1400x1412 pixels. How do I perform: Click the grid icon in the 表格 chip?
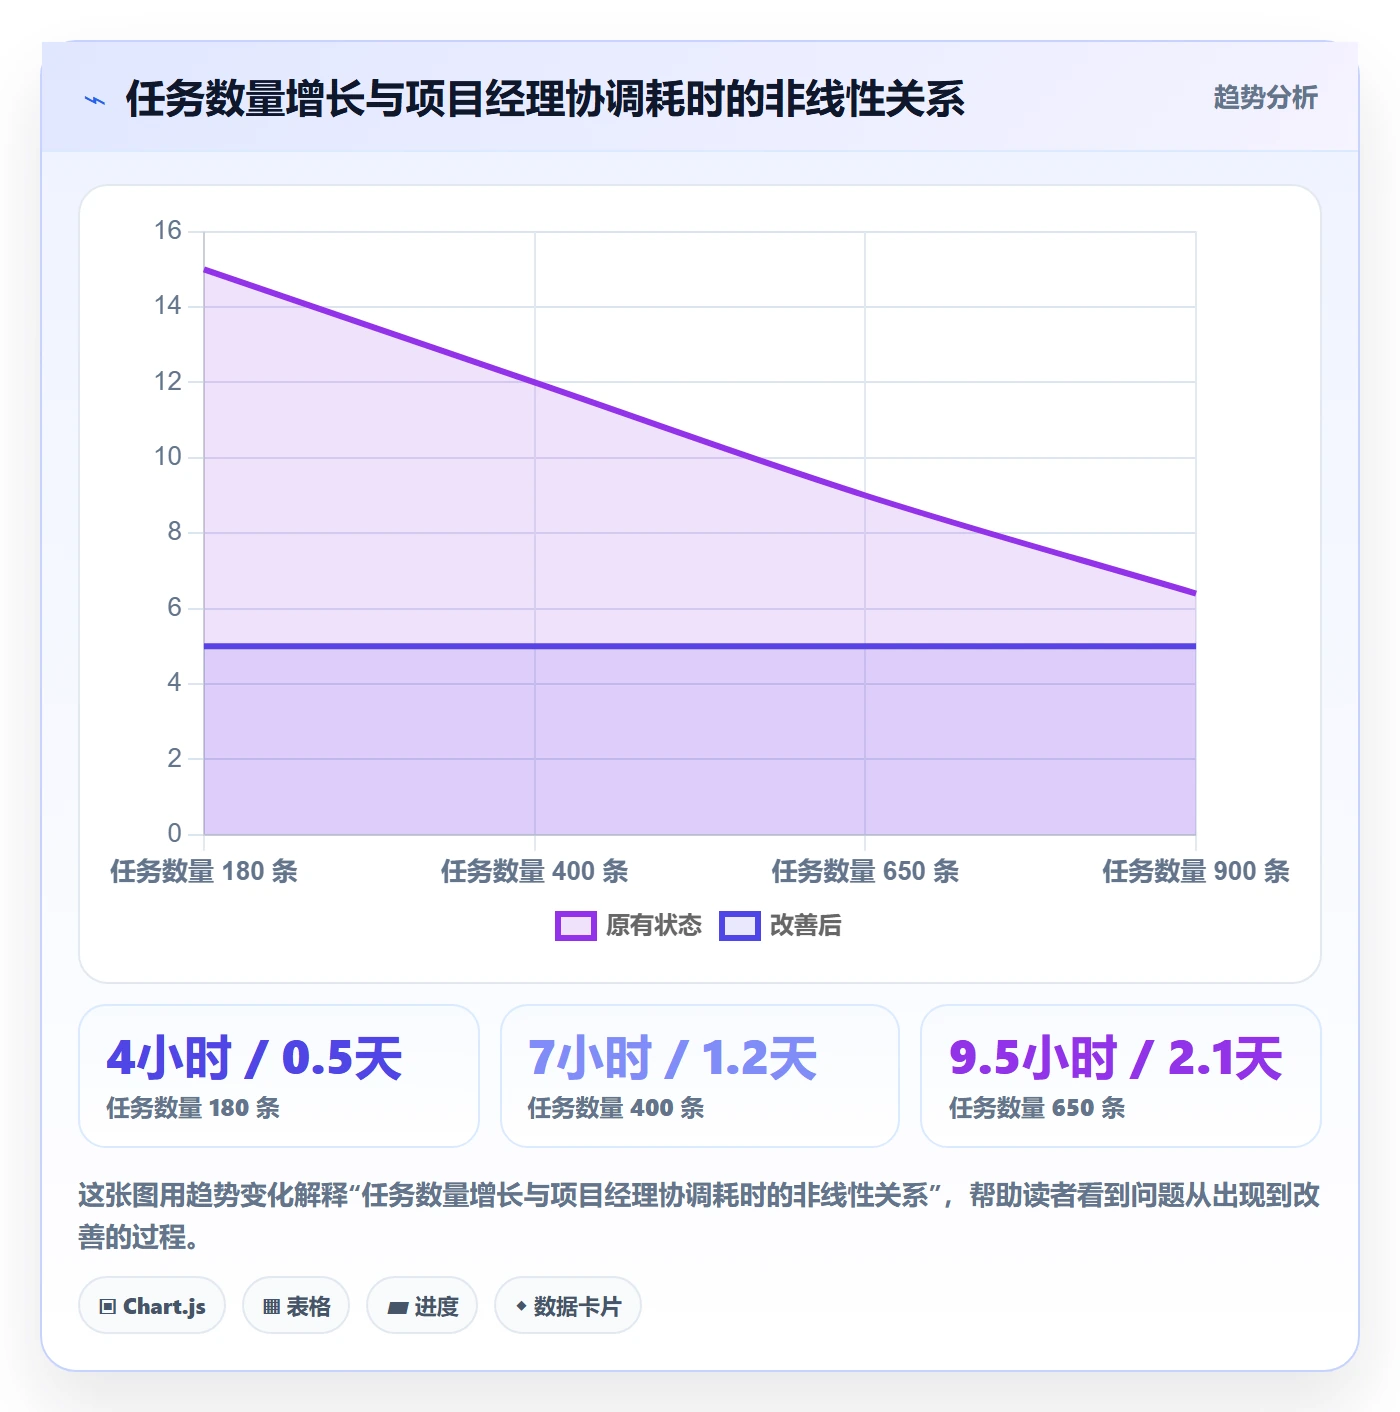(271, 1307)
